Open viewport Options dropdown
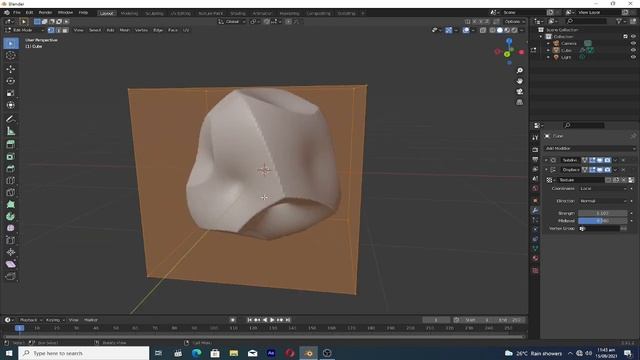 pos(515,22)
